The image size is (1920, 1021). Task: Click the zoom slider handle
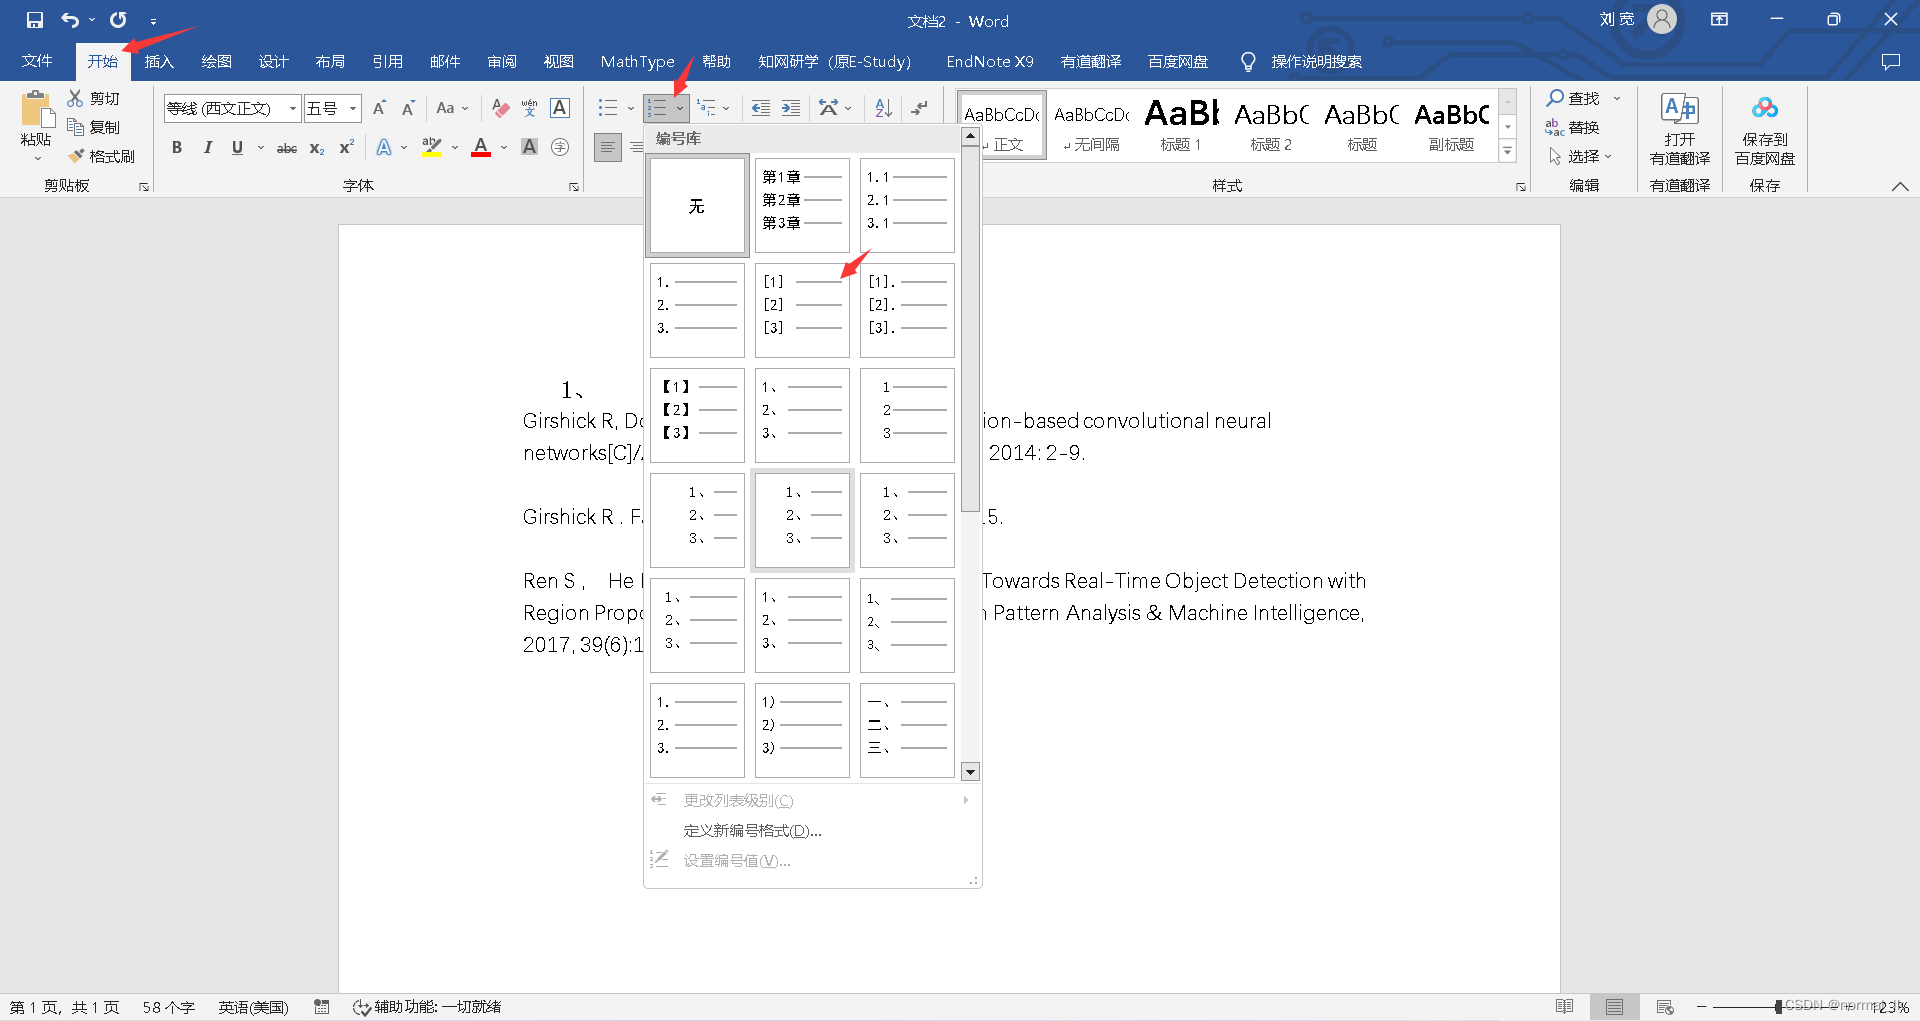[x=1778, y=1007]
